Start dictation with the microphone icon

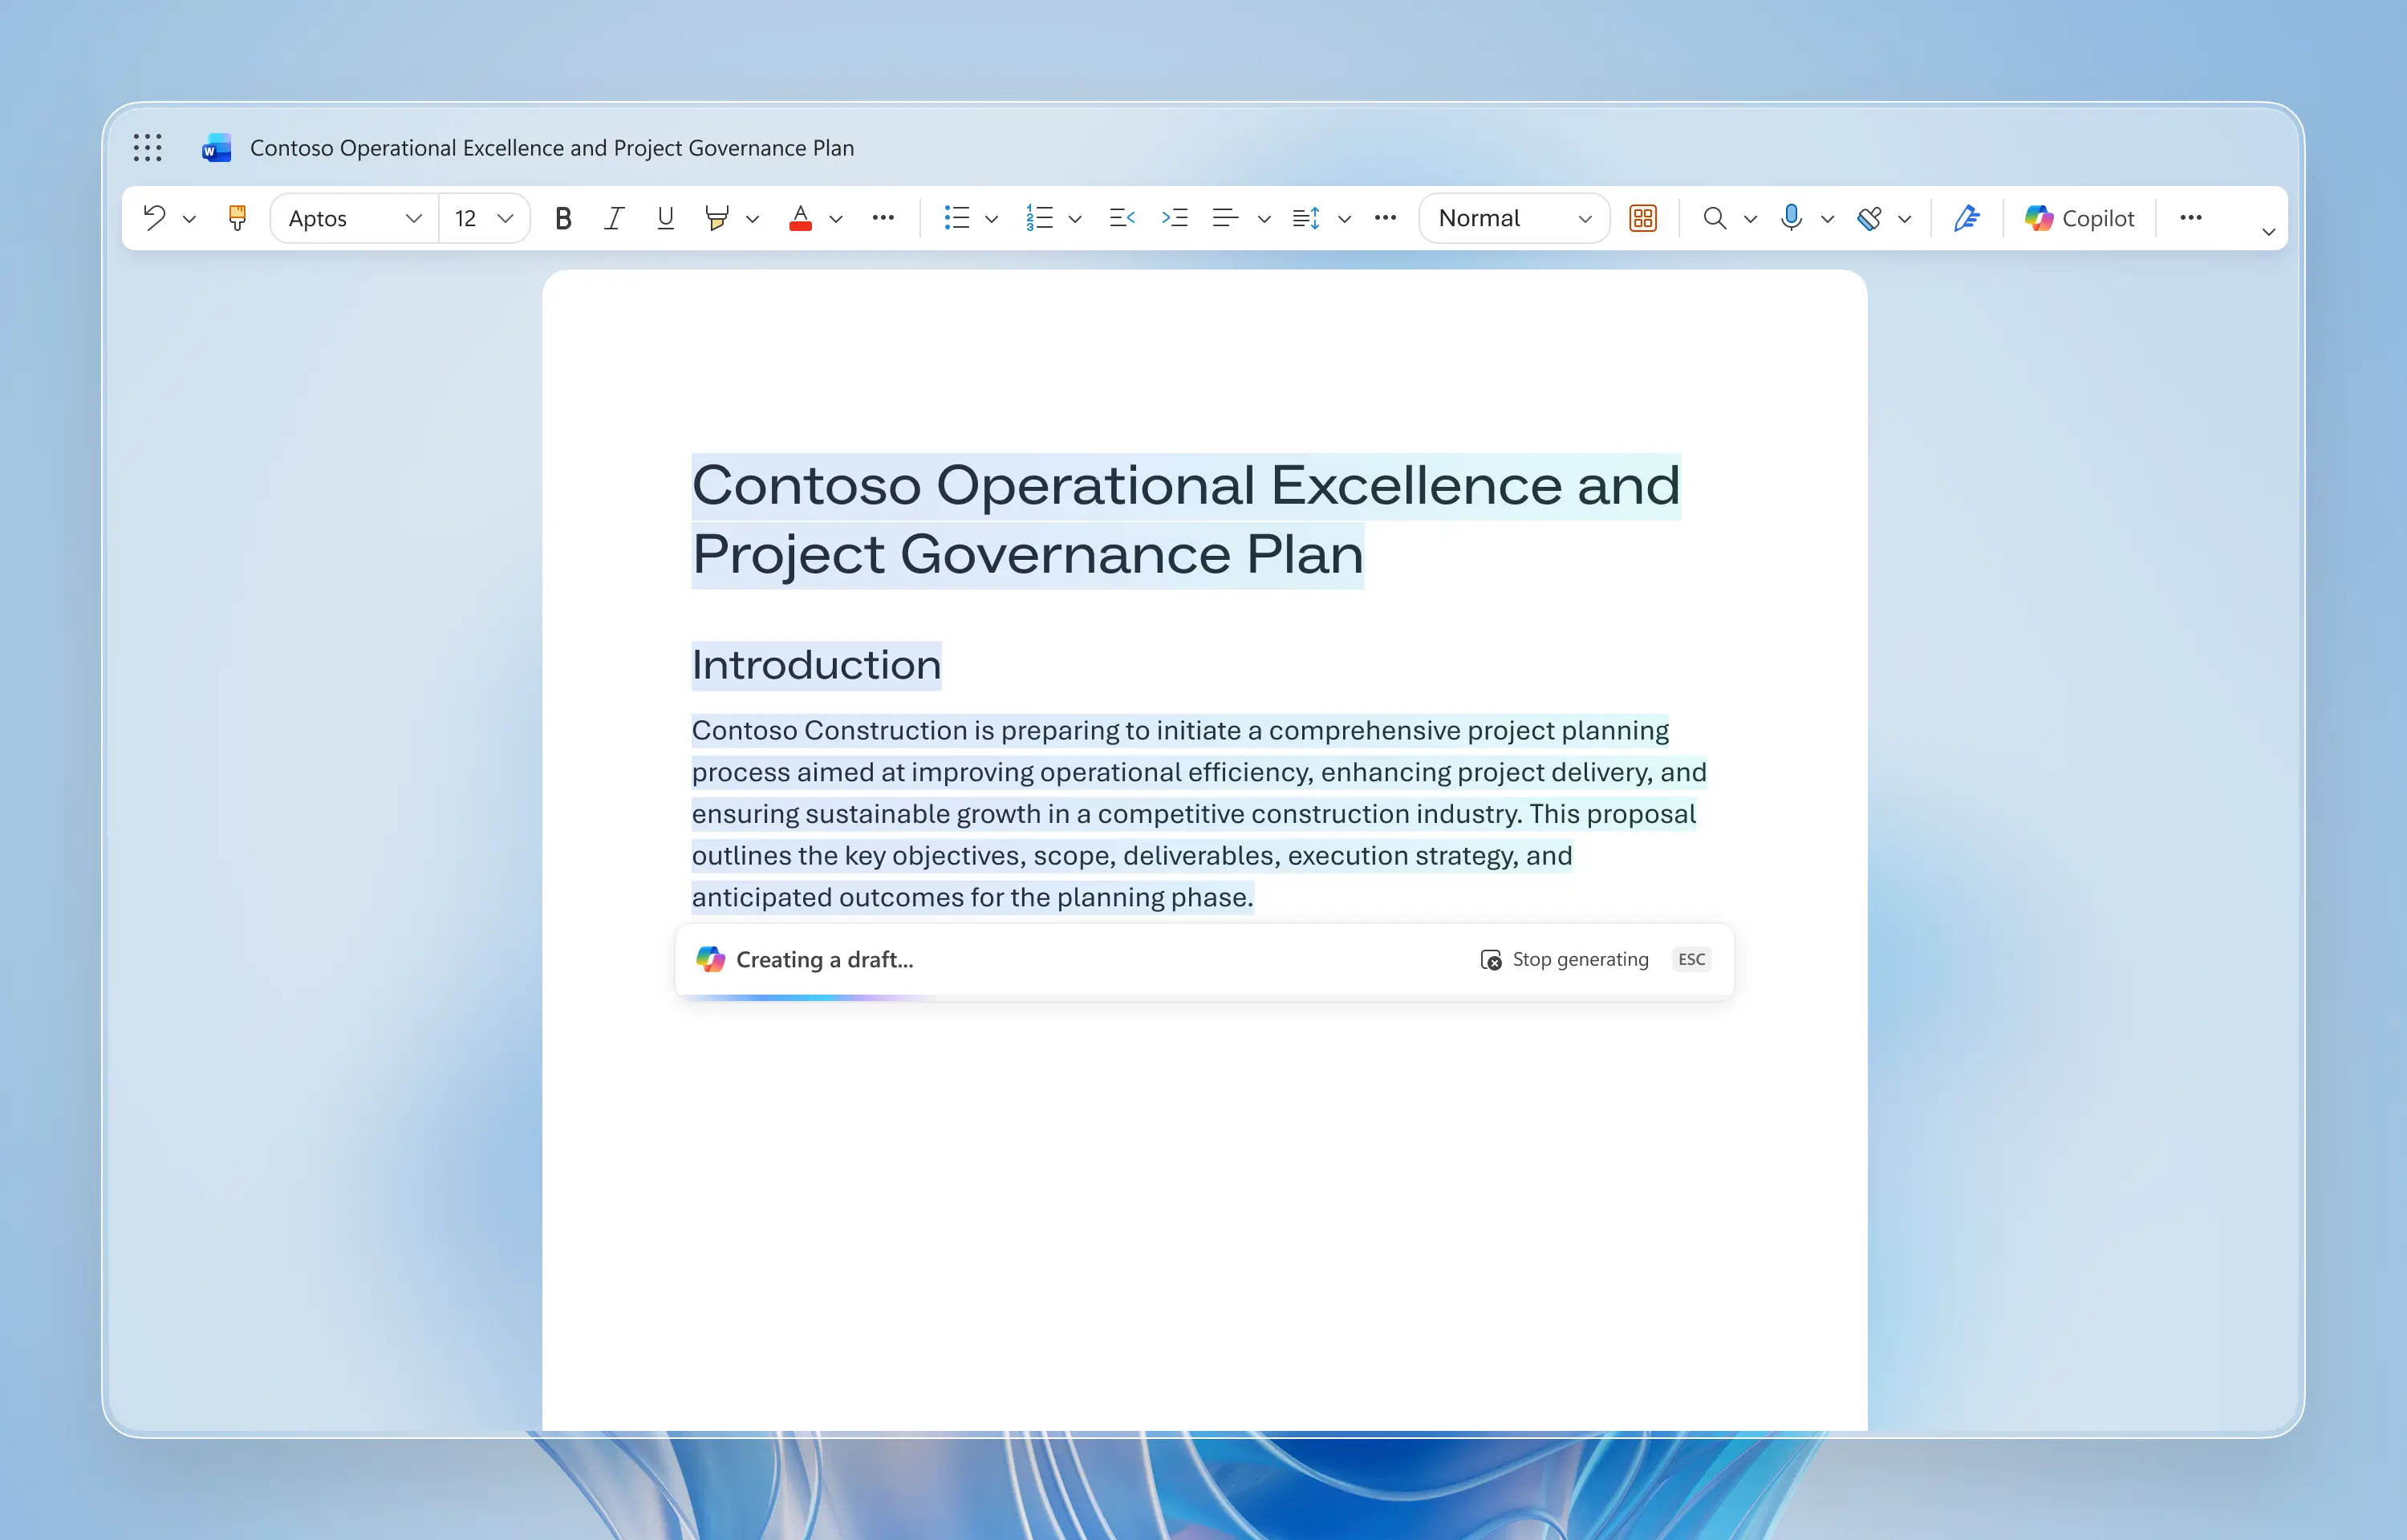1791,218
